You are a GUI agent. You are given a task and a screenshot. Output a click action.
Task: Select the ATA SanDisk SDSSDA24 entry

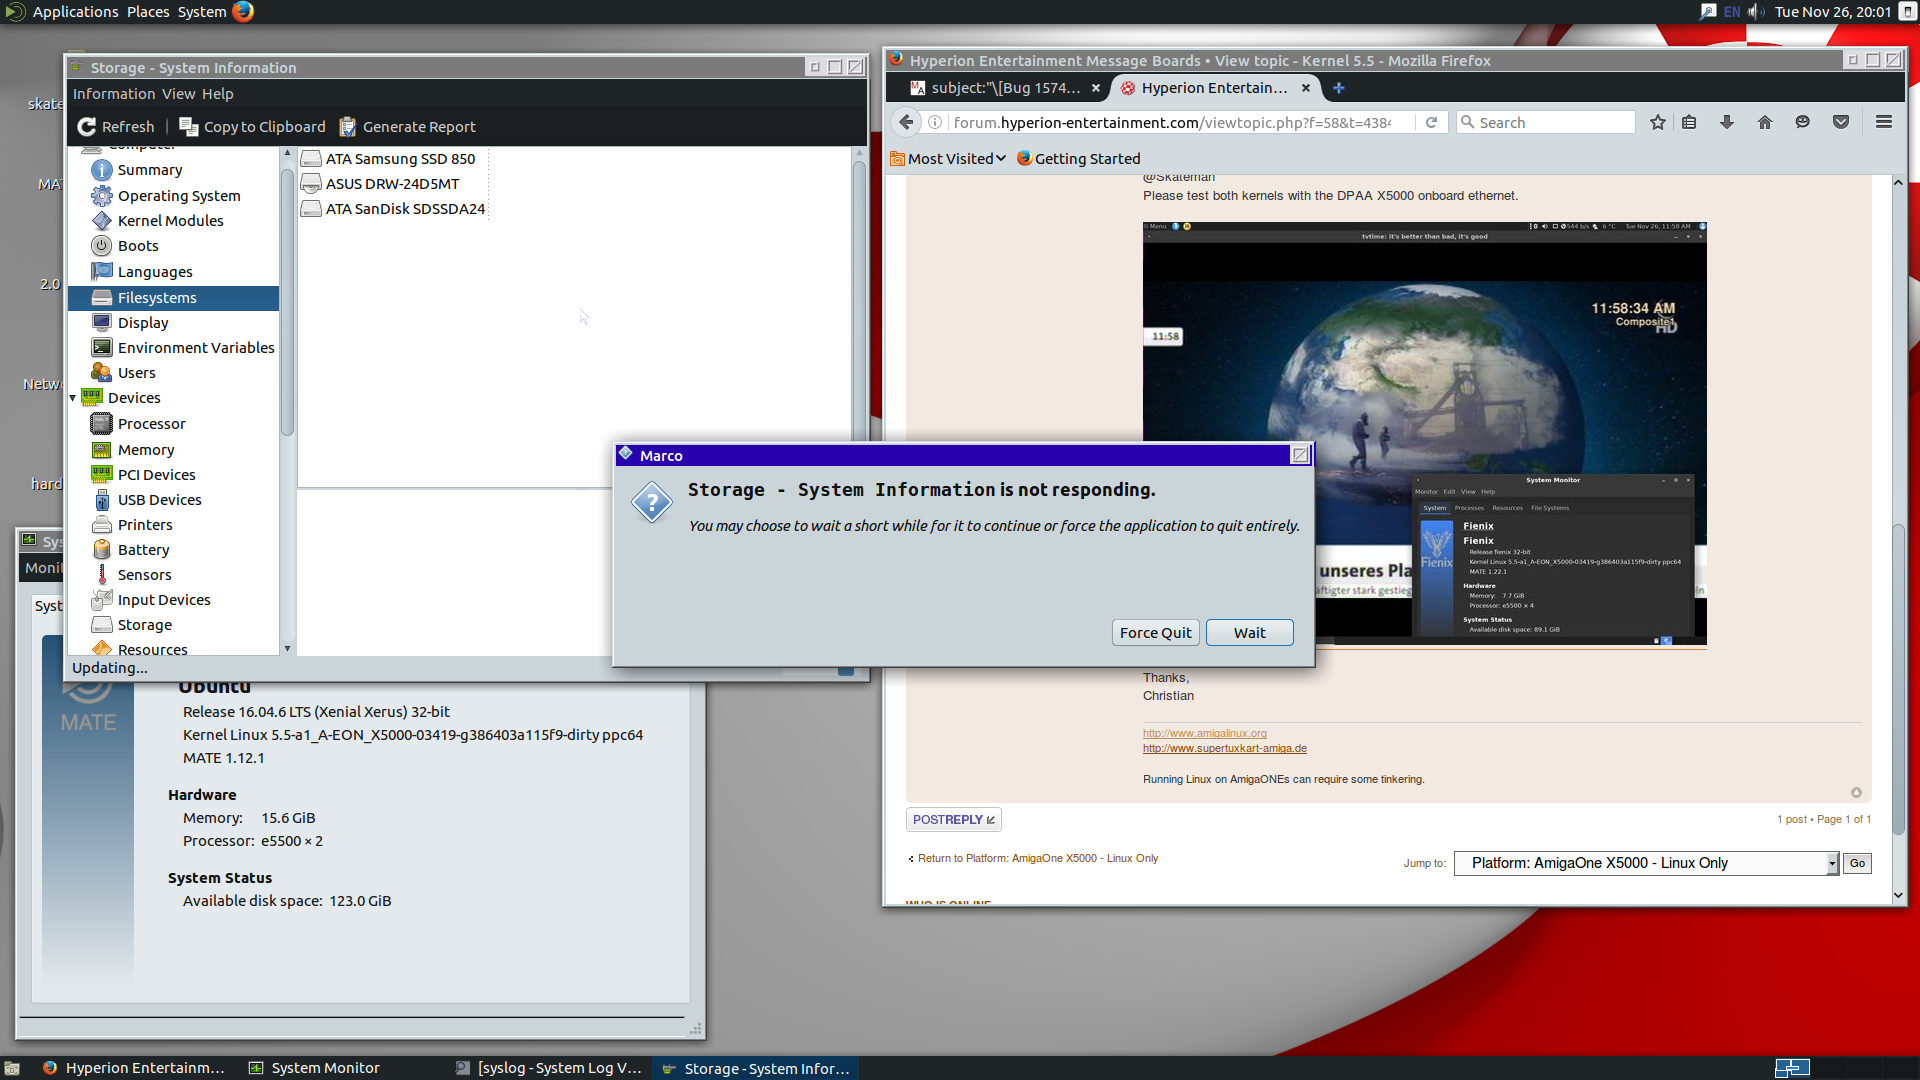tap(392, 209)
